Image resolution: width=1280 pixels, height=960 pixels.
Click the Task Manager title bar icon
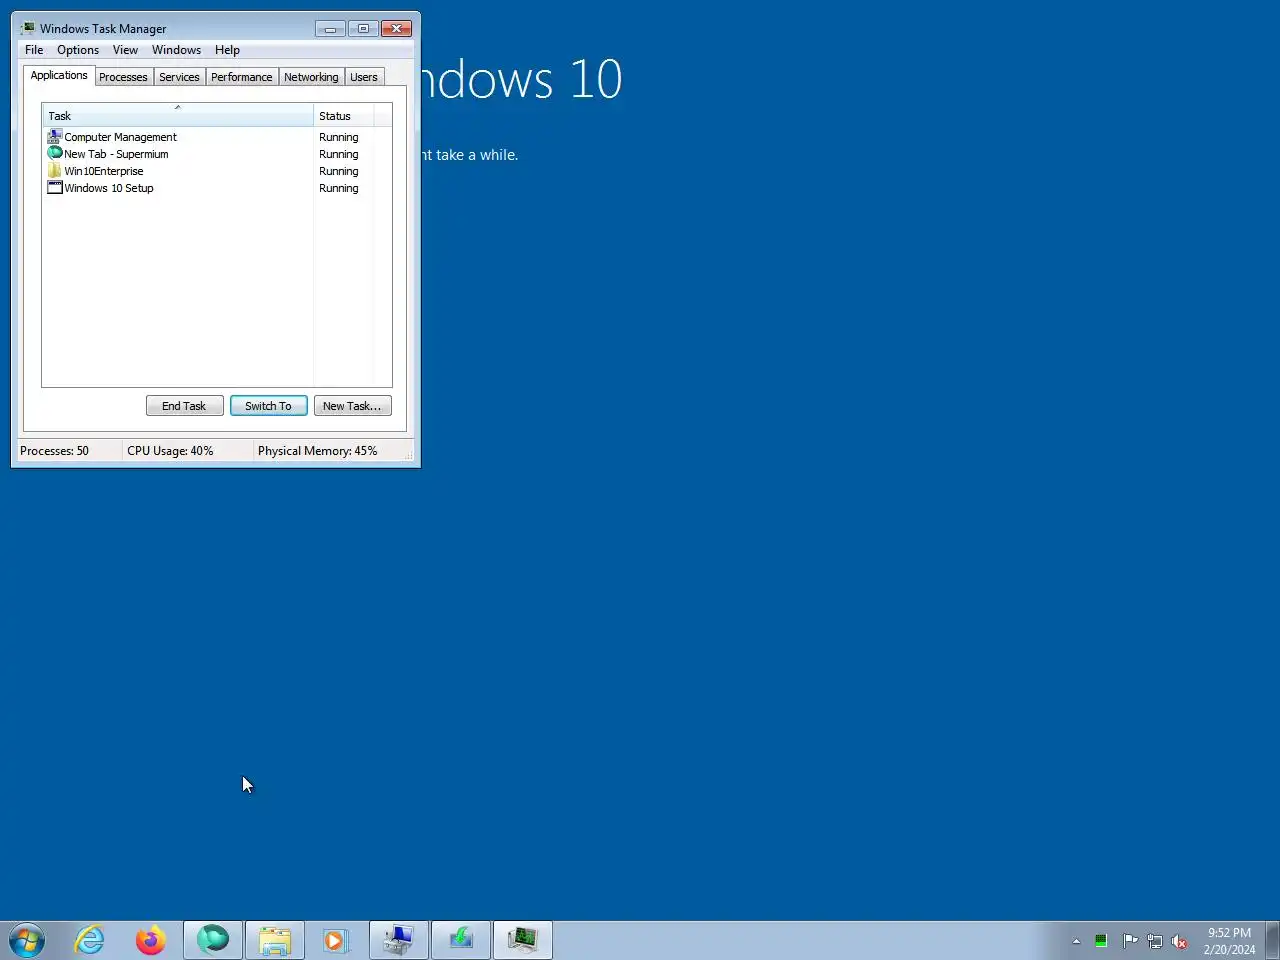[28, 28]
